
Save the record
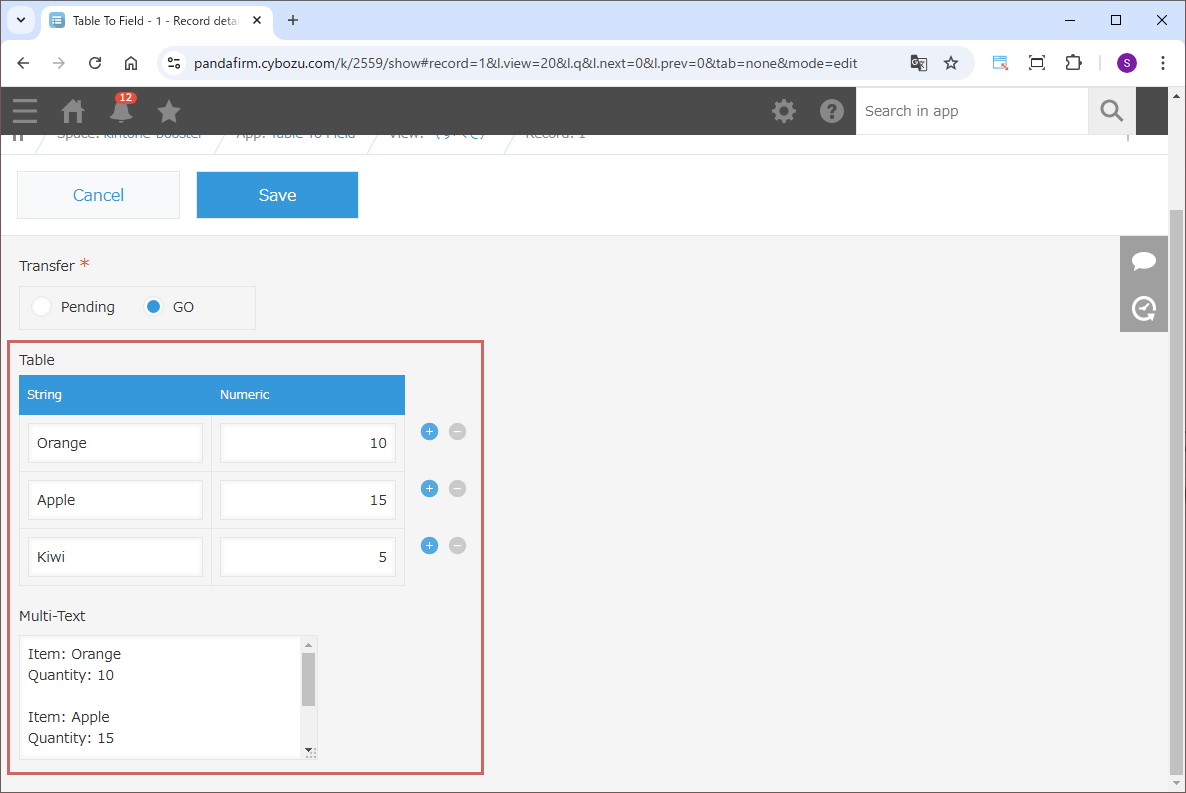click(x=277, y=195)
